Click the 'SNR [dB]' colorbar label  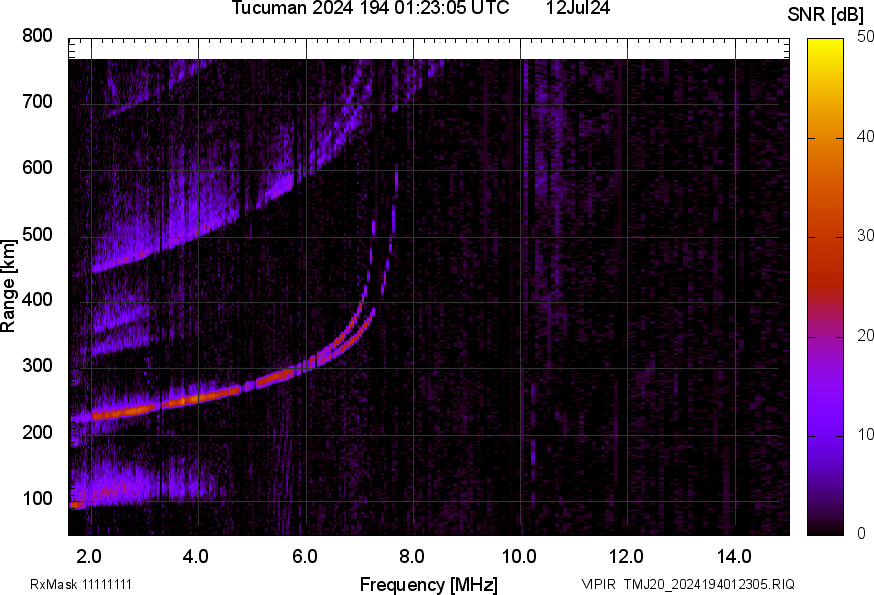(x=825, y=14)
